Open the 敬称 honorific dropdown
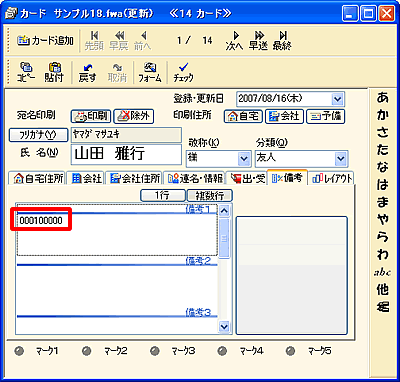The image size is (400, 382). click(x=244, y=159)
